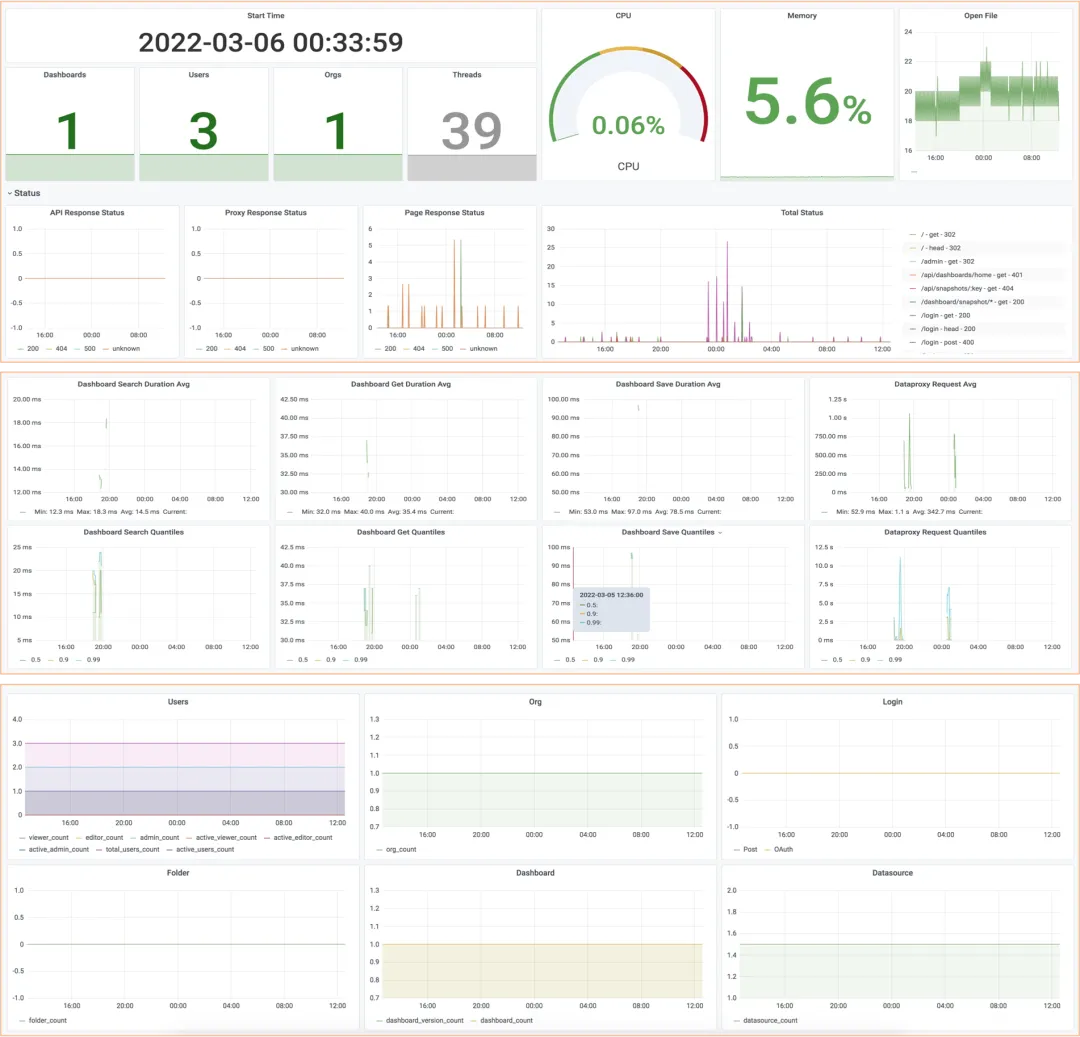1080x1037 pixels.
Task: Open Dashboard Save Quantiles title dropdown arrow
Action: pos(720,533)
